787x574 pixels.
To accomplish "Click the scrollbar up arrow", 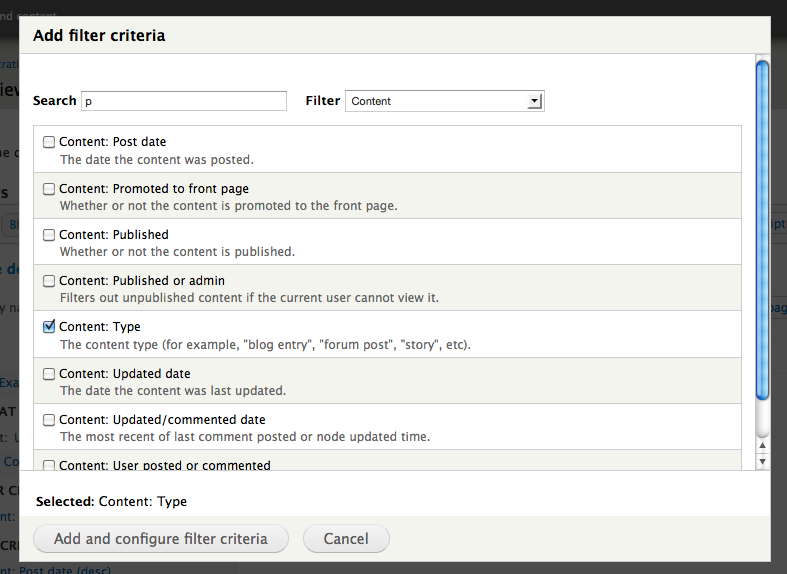I will (x=762, y=444).
